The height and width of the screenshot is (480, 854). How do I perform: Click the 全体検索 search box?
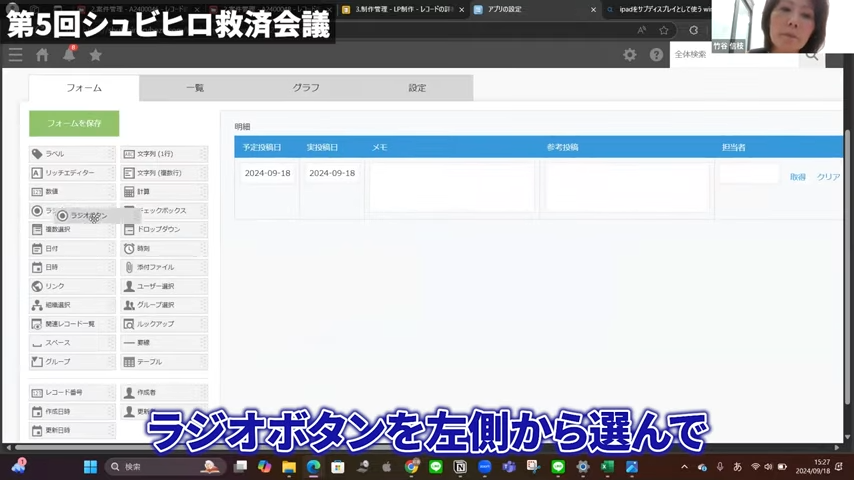point(734,54)
